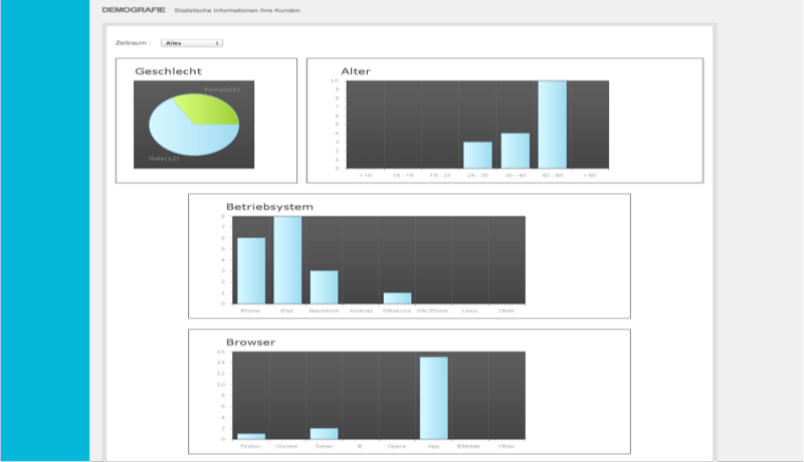Click the App bar in Browser chart
The height and width of the screenshot is (462, 804).
tap(433, 397)
